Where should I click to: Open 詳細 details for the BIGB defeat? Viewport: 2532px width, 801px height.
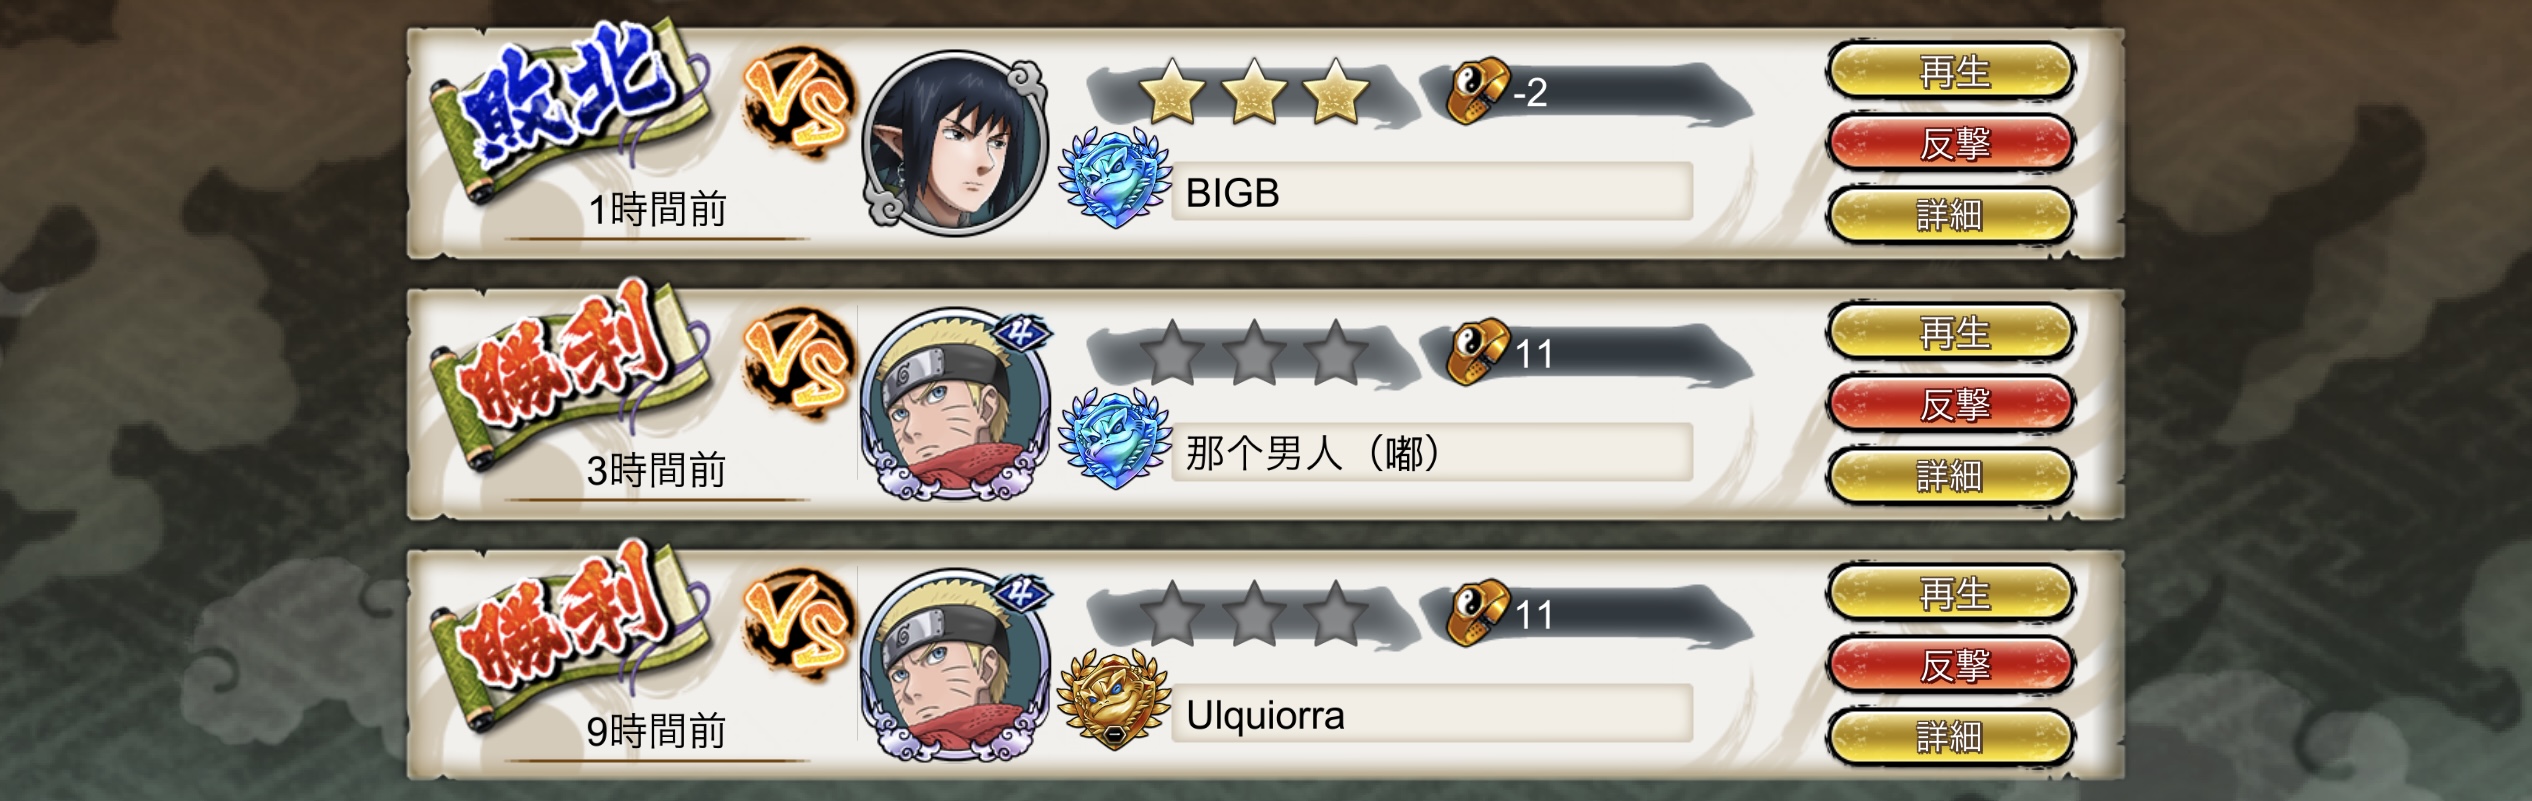[x=1950, y=214]
